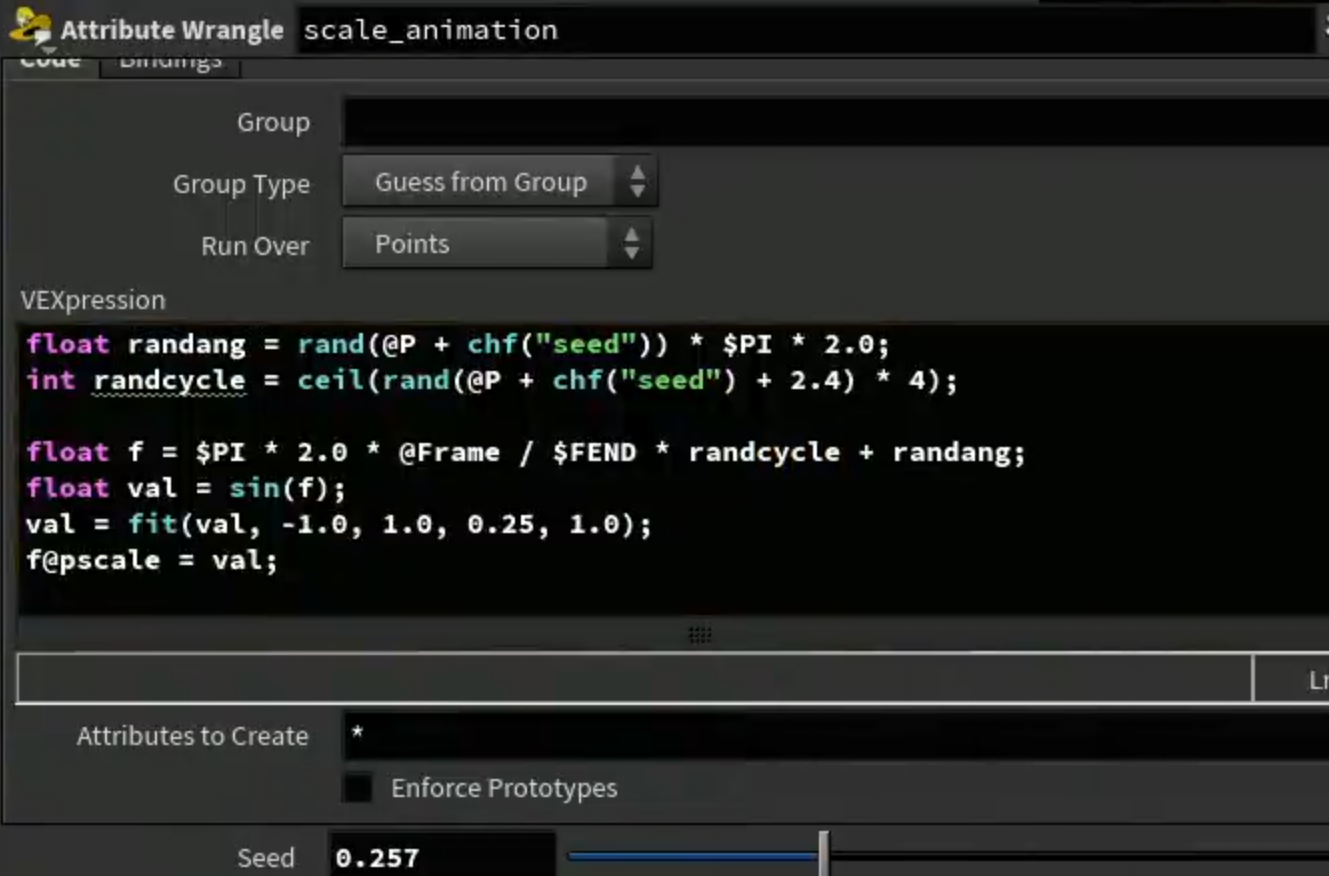
Task: Click the empty status bar below the editor
Action: [634, 680]
